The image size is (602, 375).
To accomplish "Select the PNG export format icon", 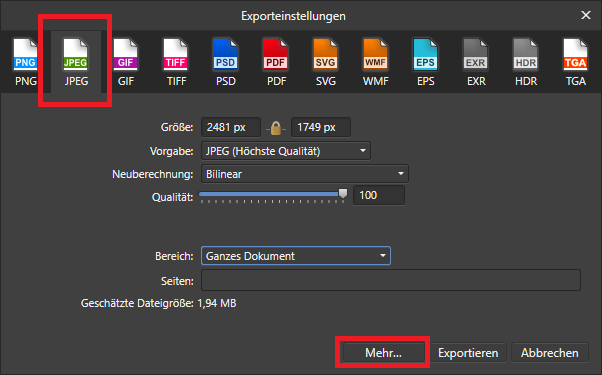I will click(26, 62).
